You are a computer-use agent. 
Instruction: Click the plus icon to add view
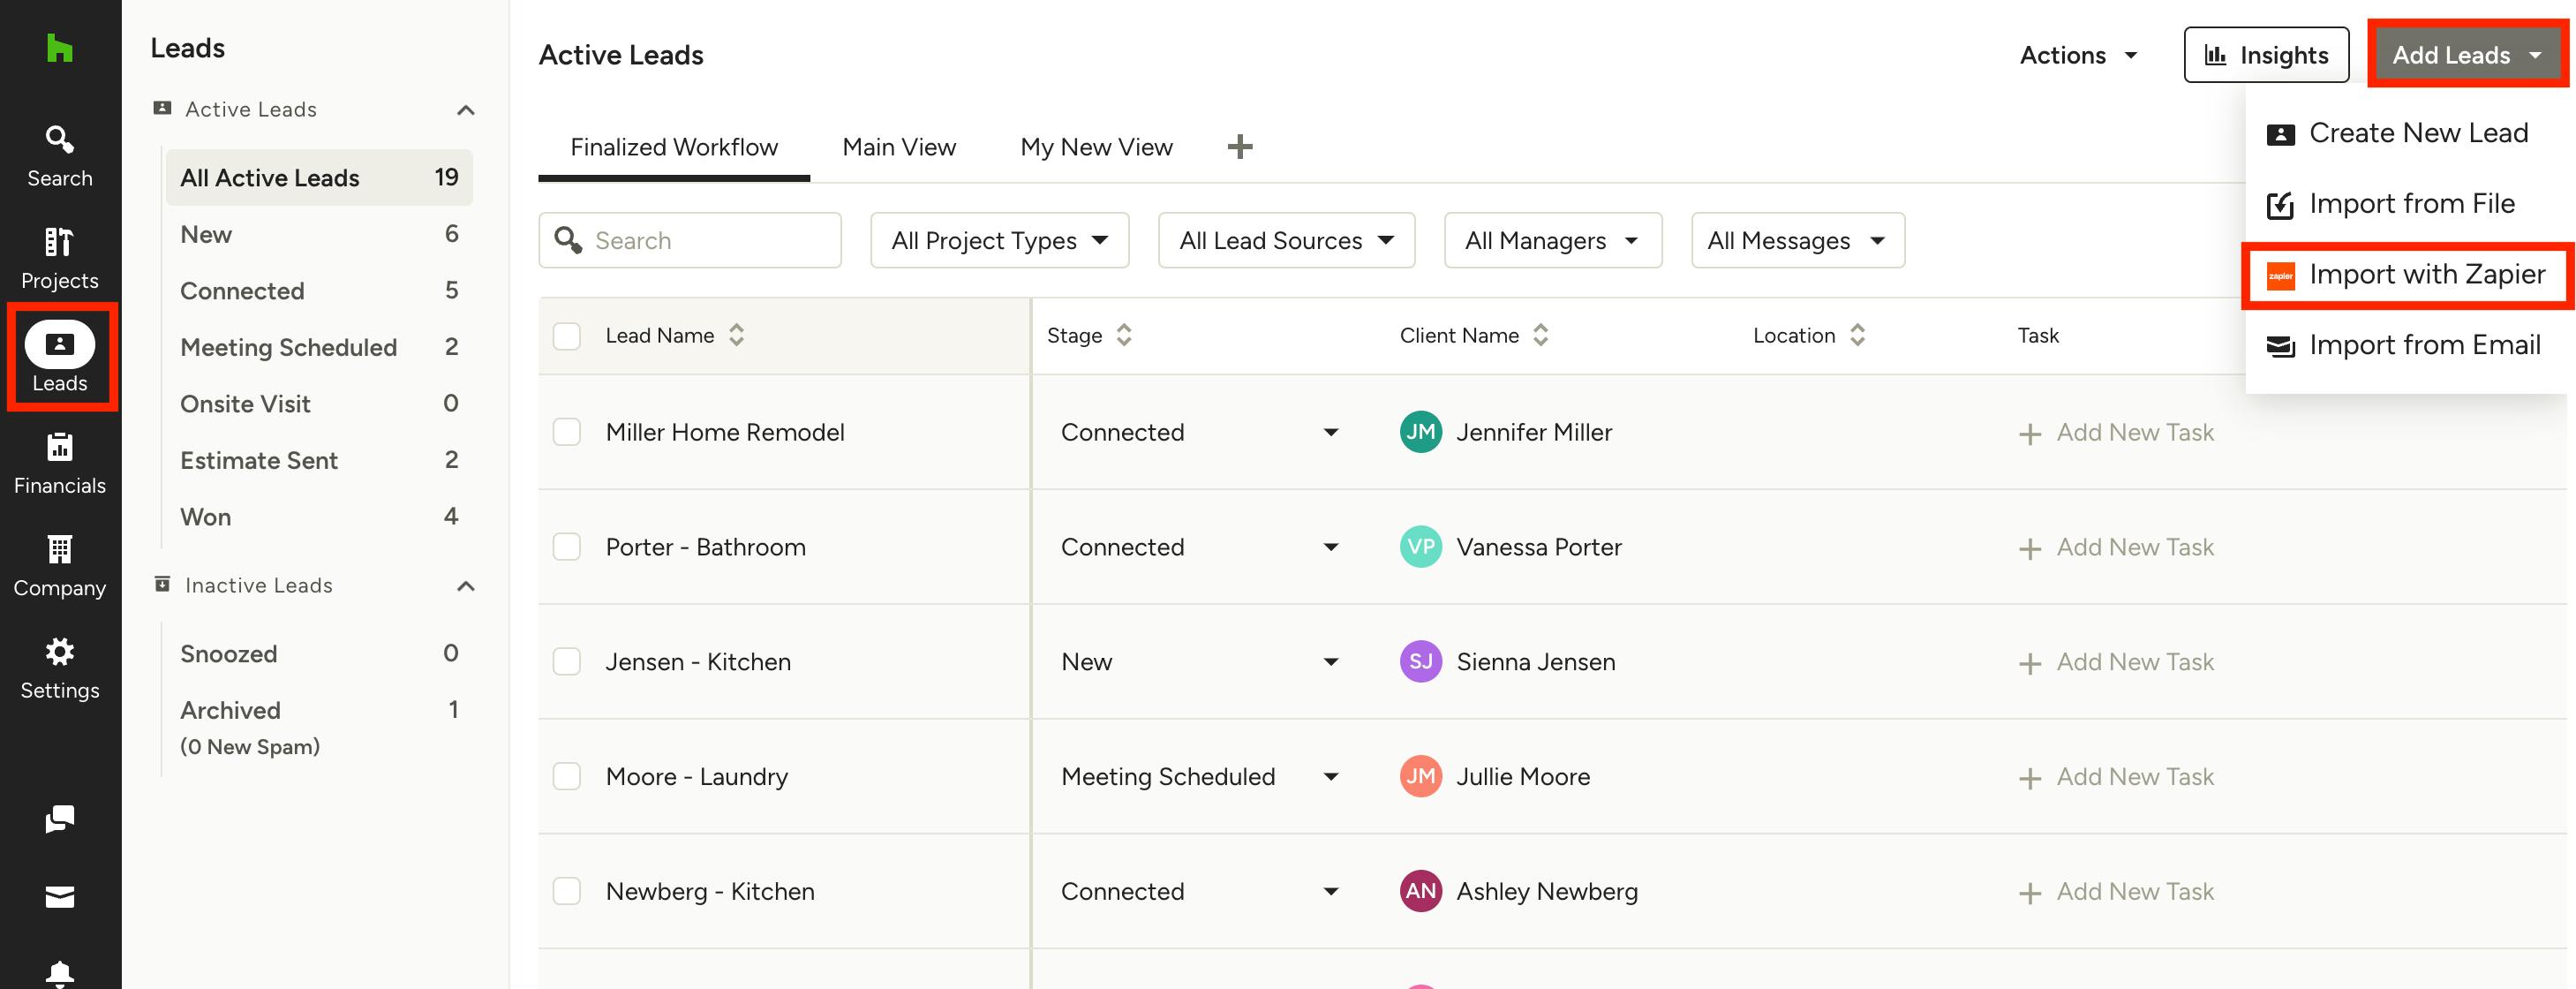click(x=1239, y=147)
